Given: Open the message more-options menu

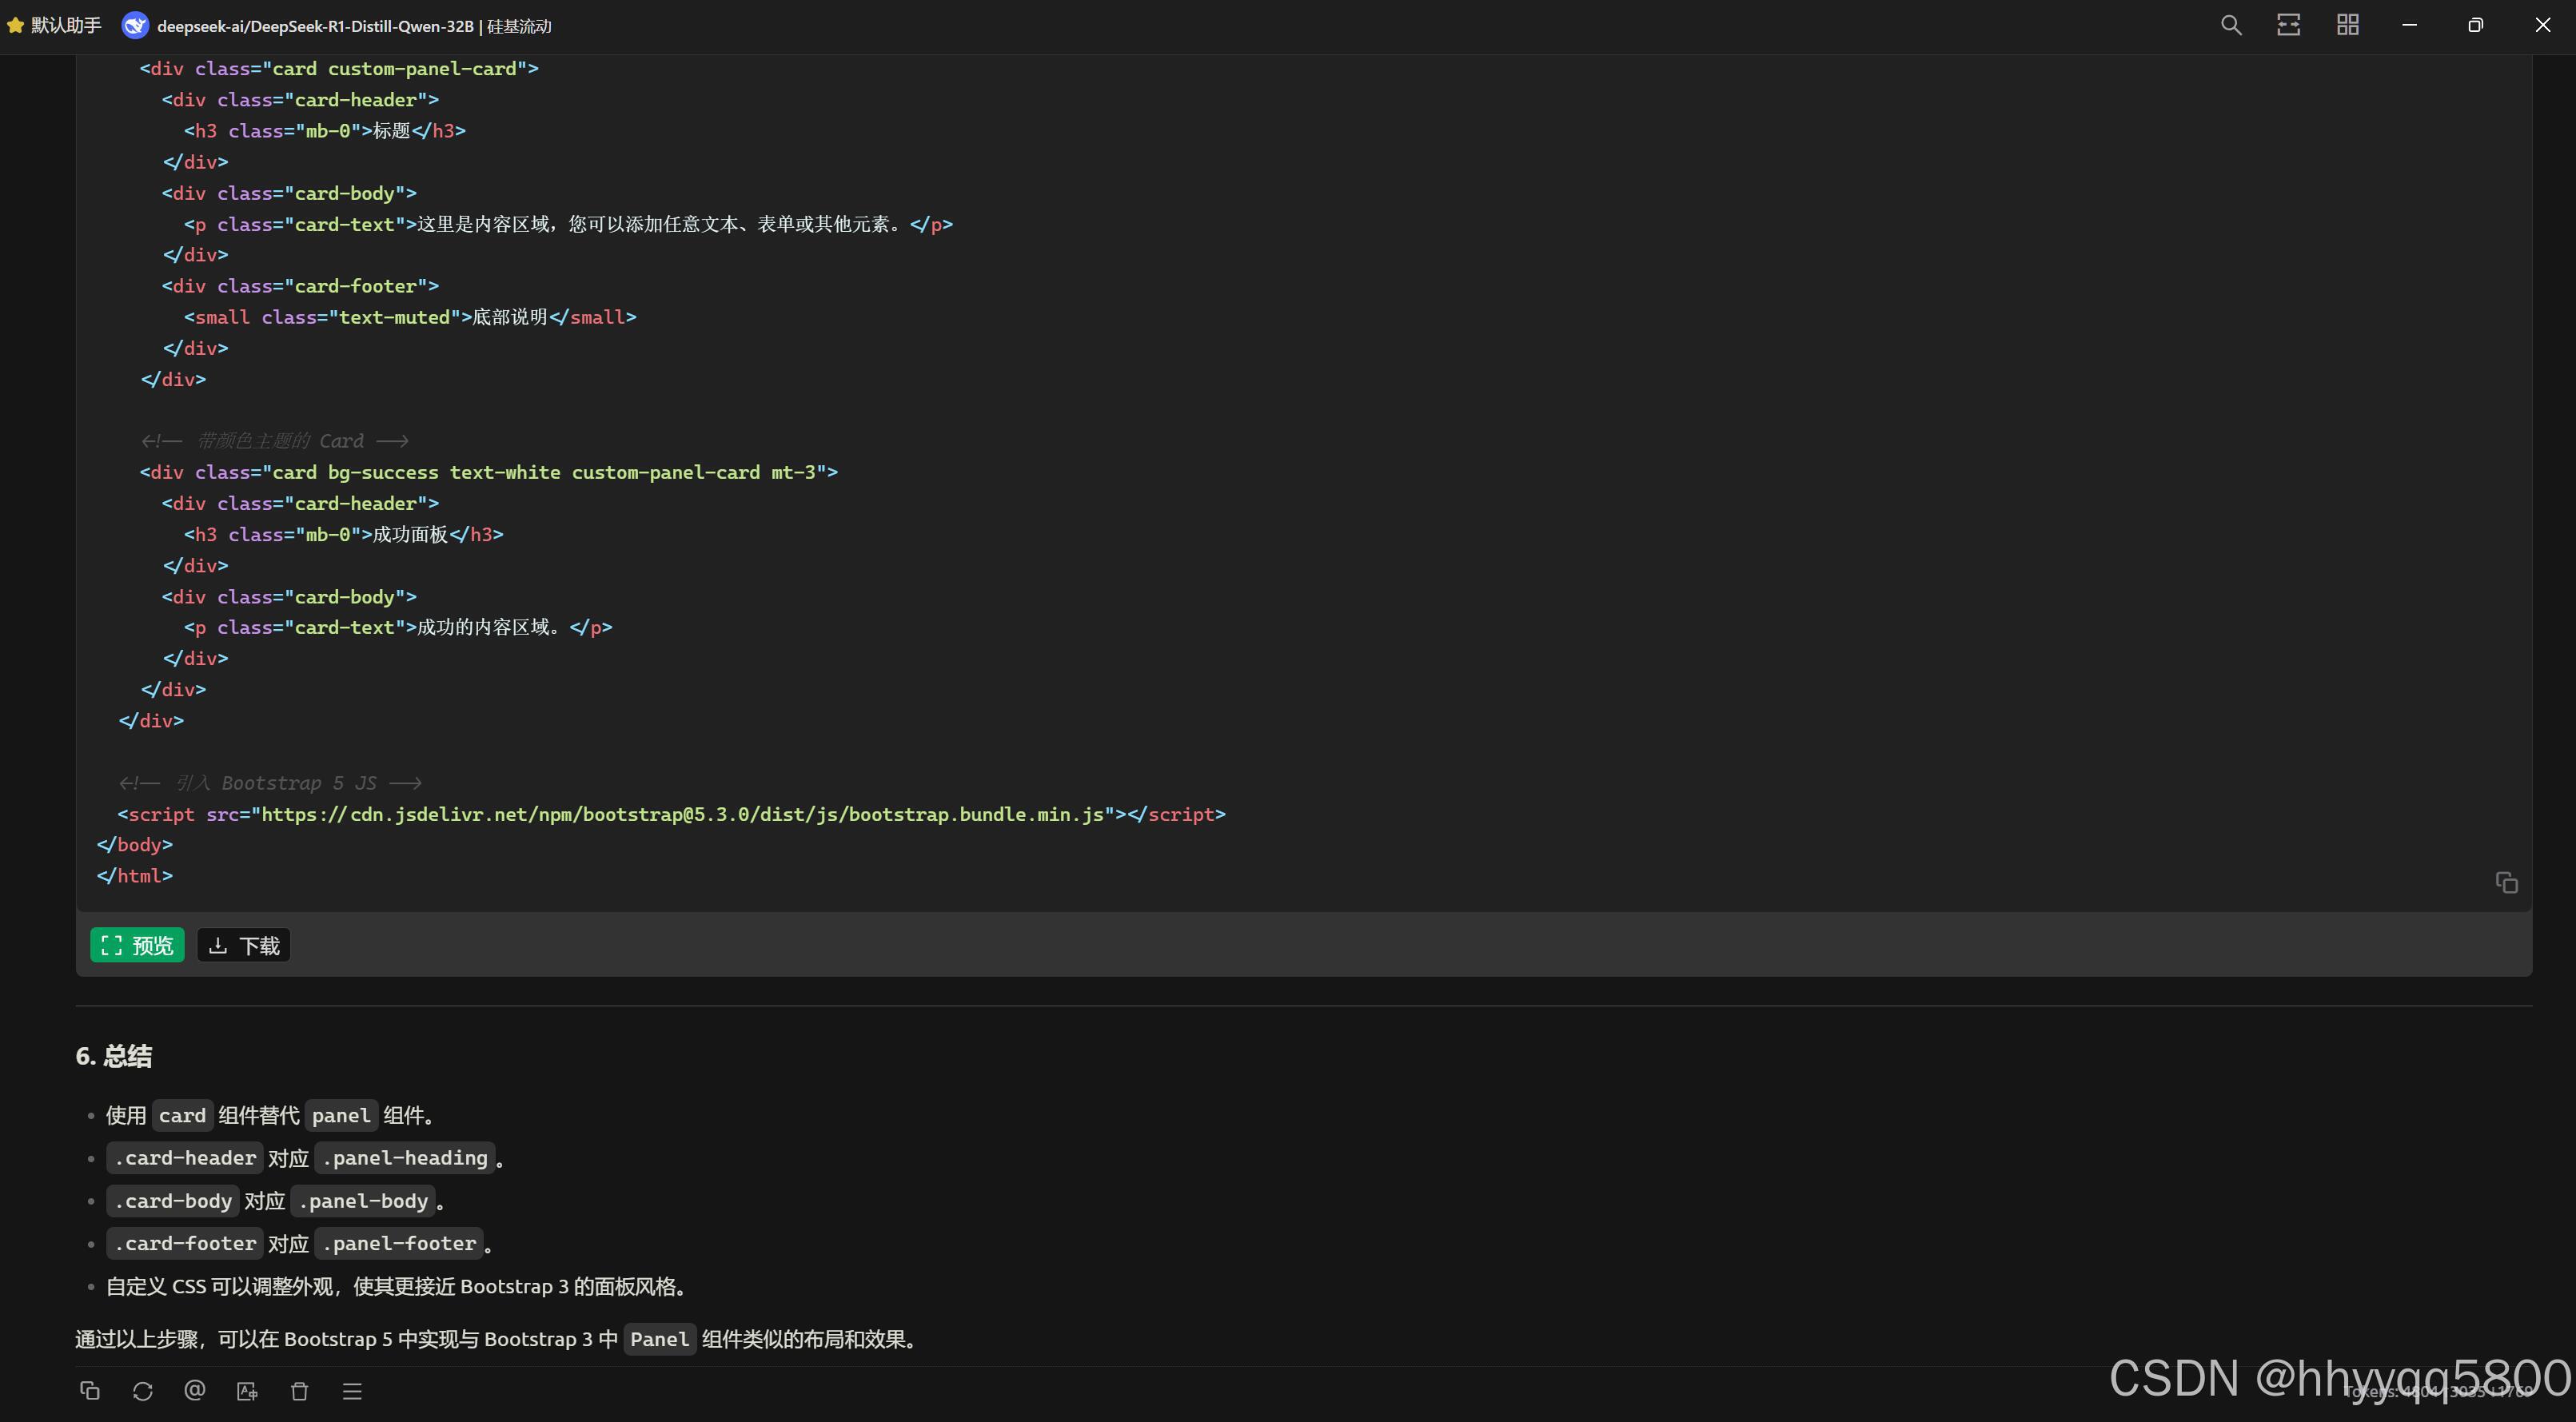Looking at the screenshot, I should click(352, 1391).
